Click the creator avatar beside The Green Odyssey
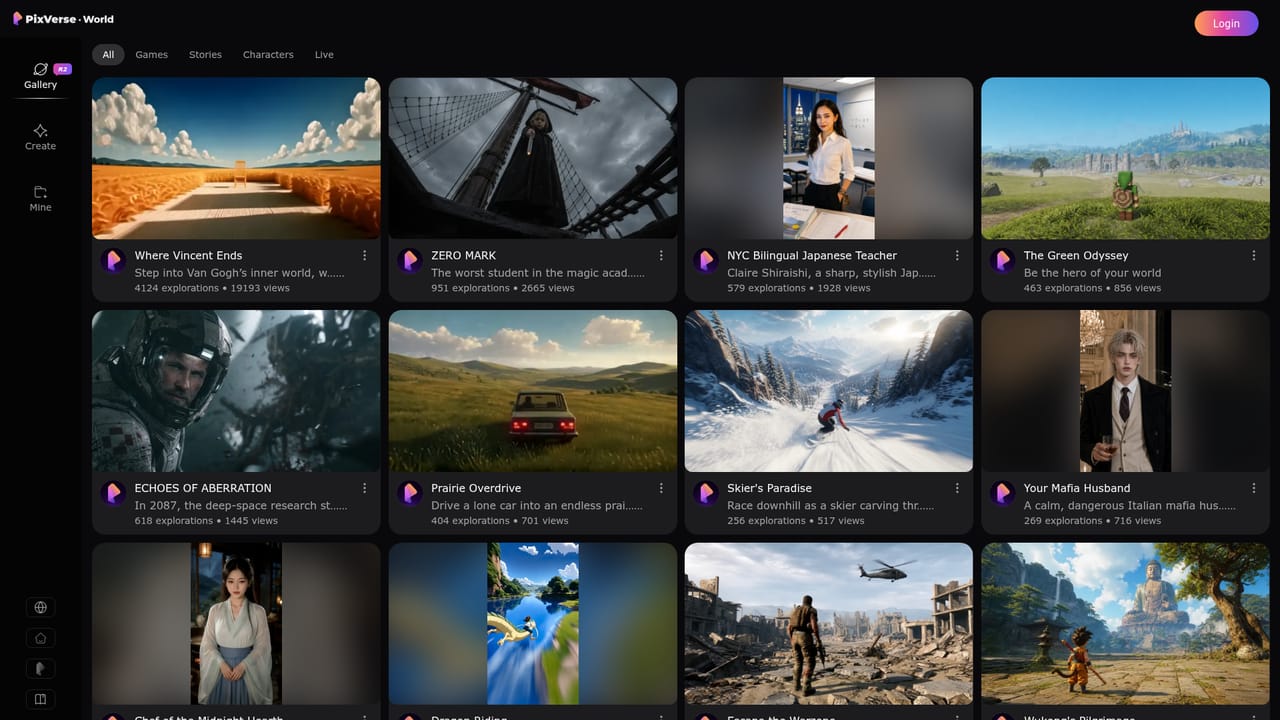Screen dimensions: 1280x720 (x=1003, y=261)
